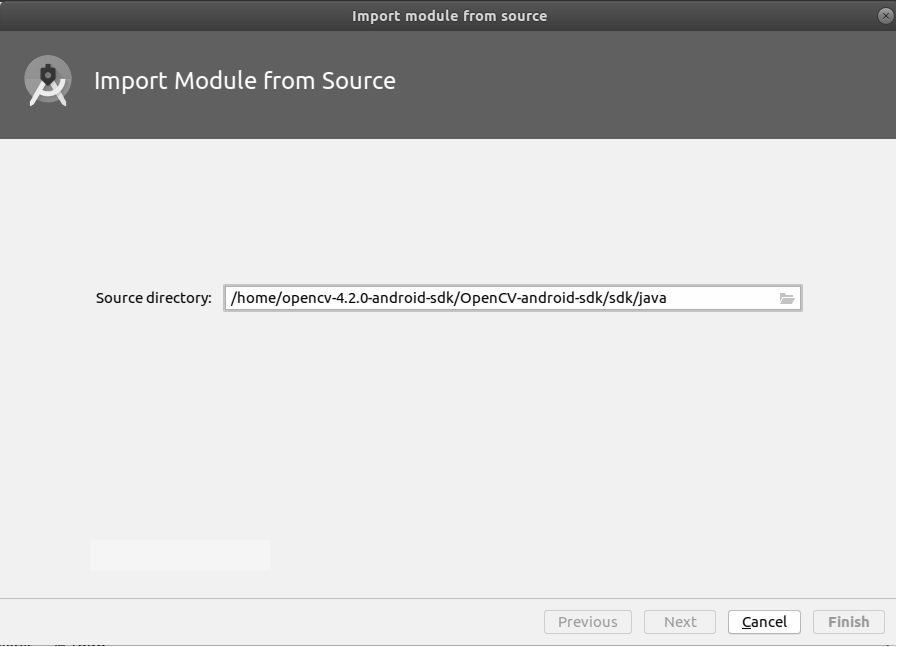The image size is (897, 647).
Task: Click empty space in field after 'java'
Action: click(x=721, y=298)
